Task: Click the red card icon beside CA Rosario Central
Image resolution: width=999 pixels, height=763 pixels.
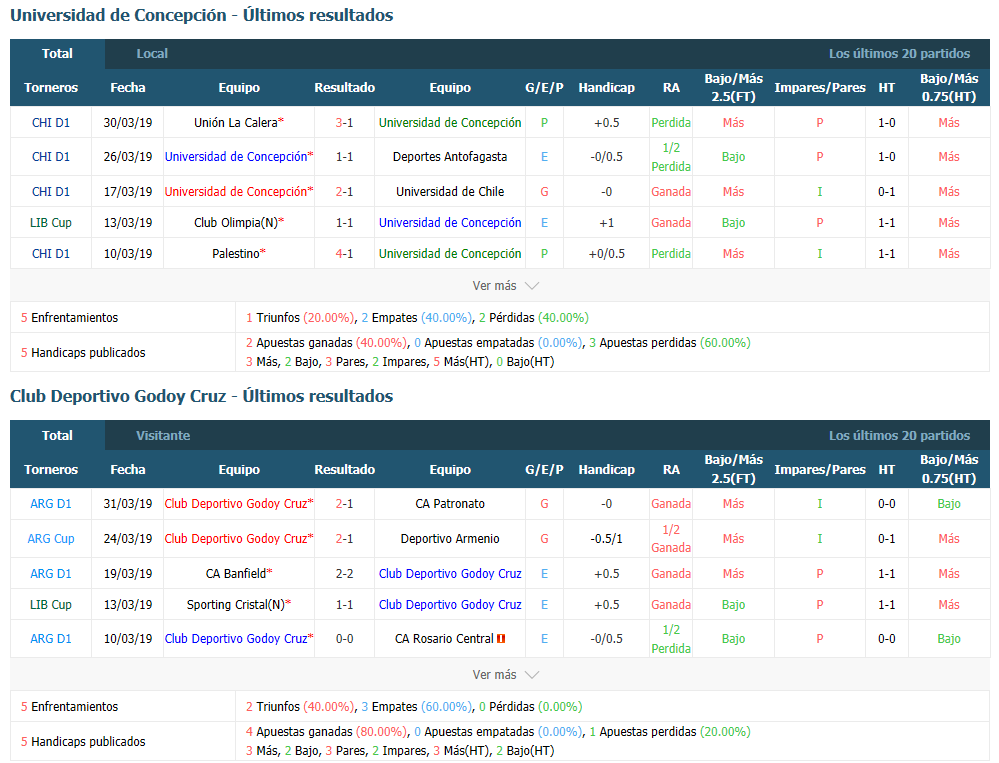Action: point(501,638)
